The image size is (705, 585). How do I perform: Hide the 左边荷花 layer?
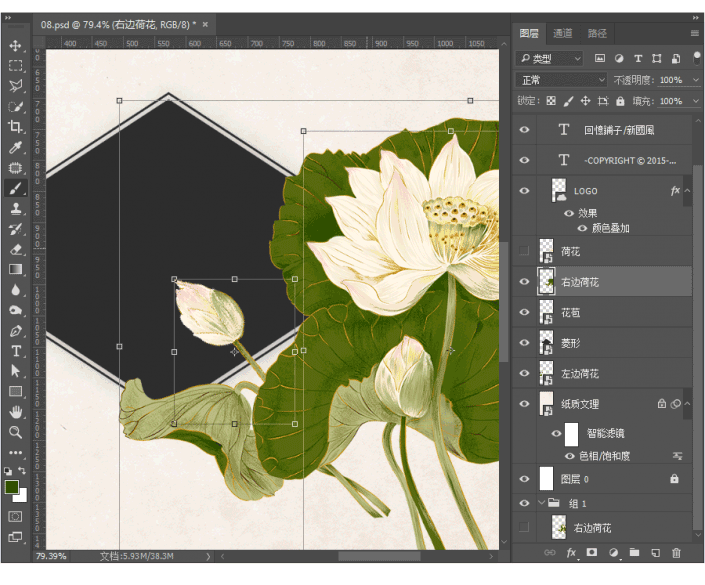[x=524, y=373]
